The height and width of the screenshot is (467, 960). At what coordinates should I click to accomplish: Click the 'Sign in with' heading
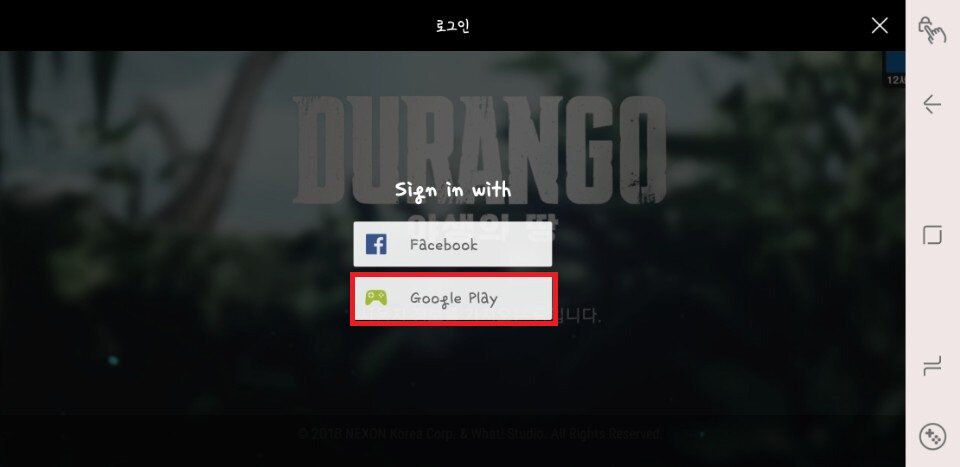coord(453,190)
